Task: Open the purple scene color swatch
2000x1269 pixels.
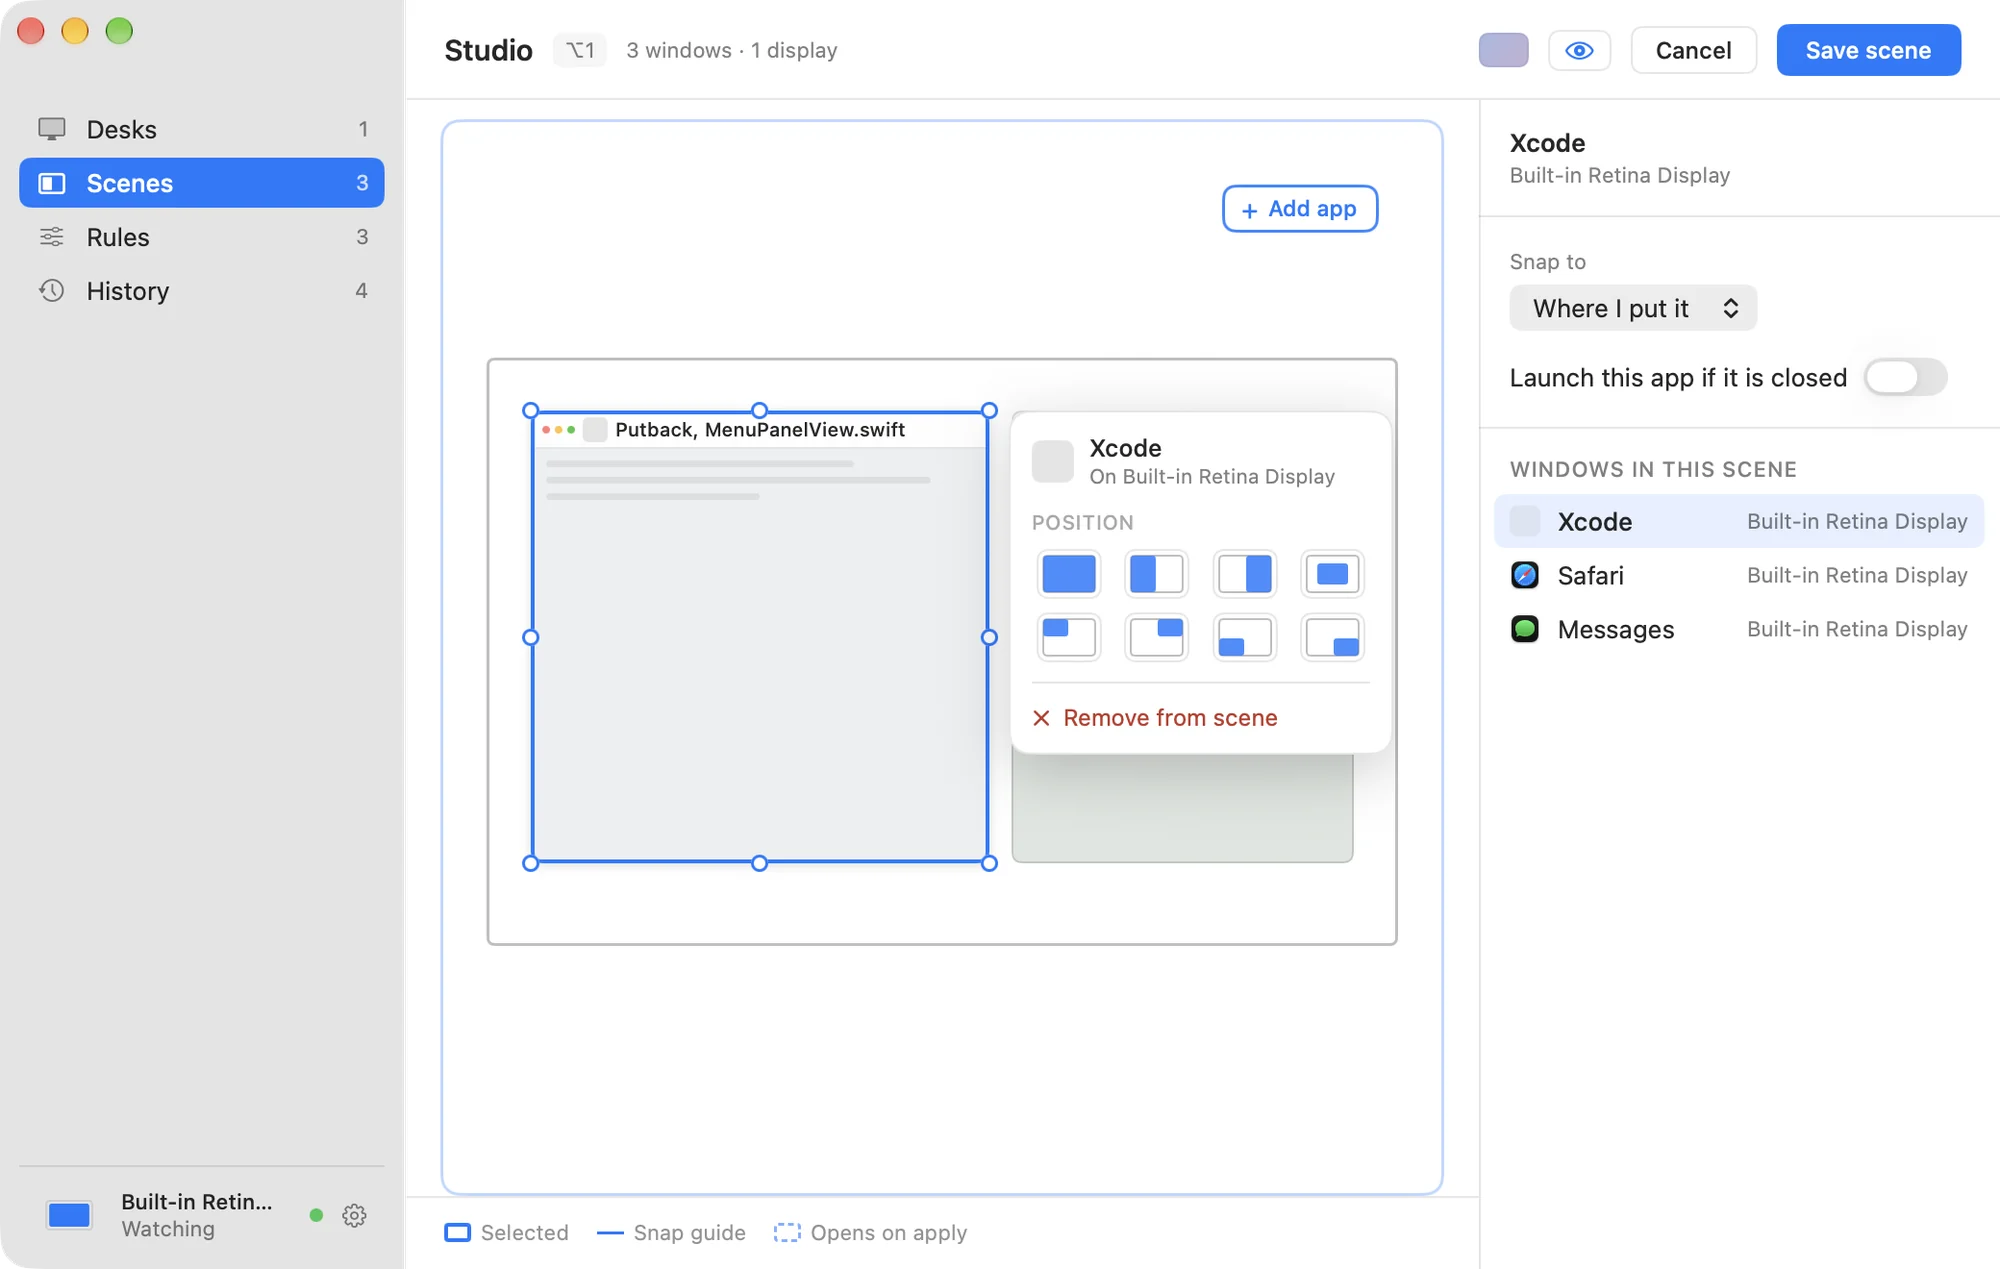Action: coord(1503,50)
